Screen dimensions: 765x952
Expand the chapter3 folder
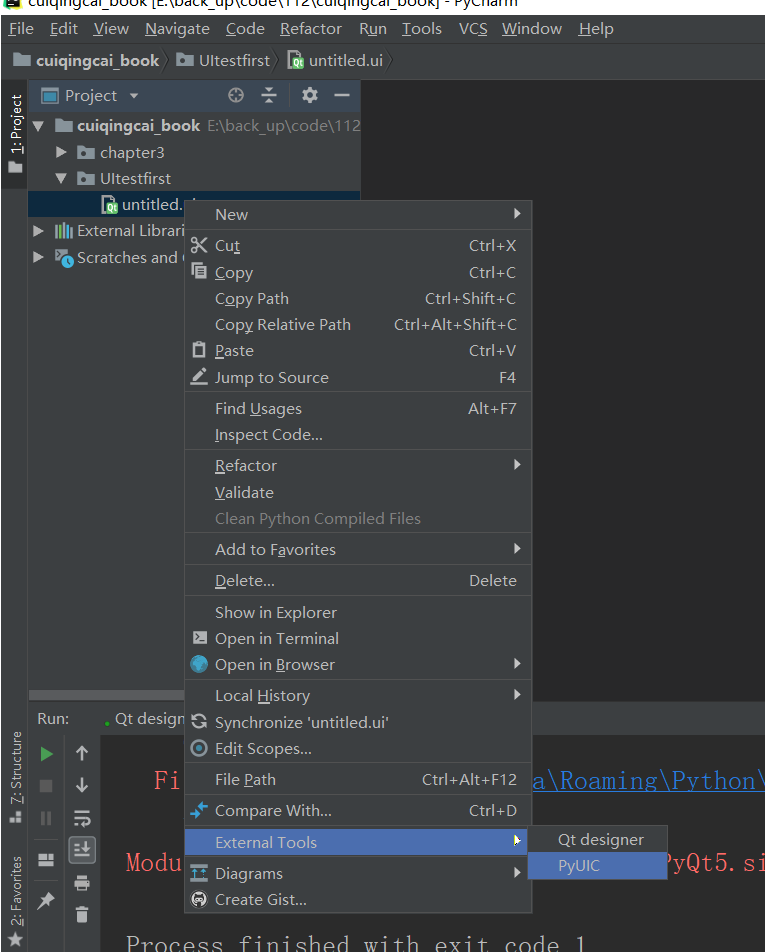point(61,152)
